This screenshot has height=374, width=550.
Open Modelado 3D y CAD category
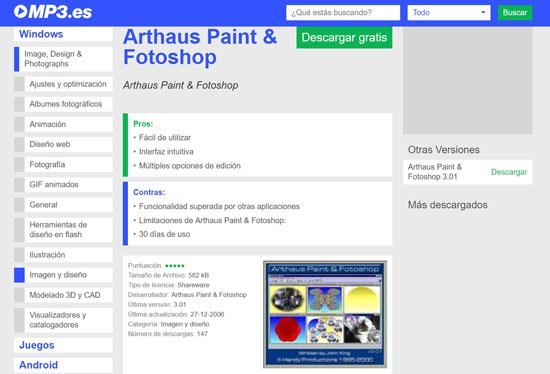[63, 295]
